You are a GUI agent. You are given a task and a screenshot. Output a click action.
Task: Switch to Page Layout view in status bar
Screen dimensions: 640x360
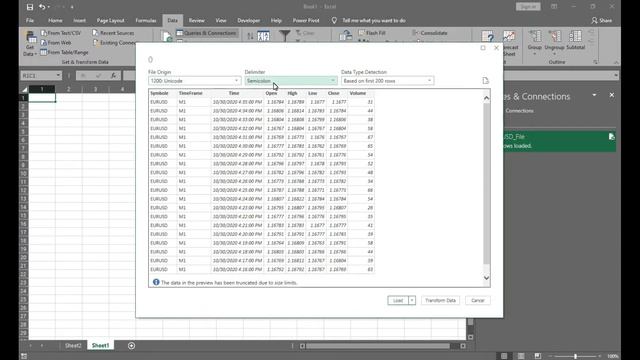pos(521,356)
